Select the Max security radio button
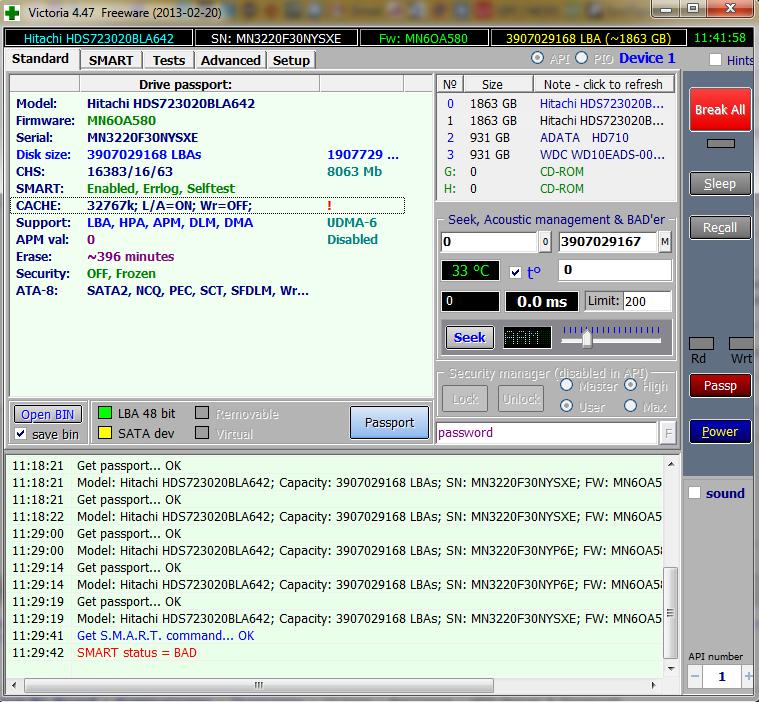This screenshot has height=702, width=759. pos(630,406)
